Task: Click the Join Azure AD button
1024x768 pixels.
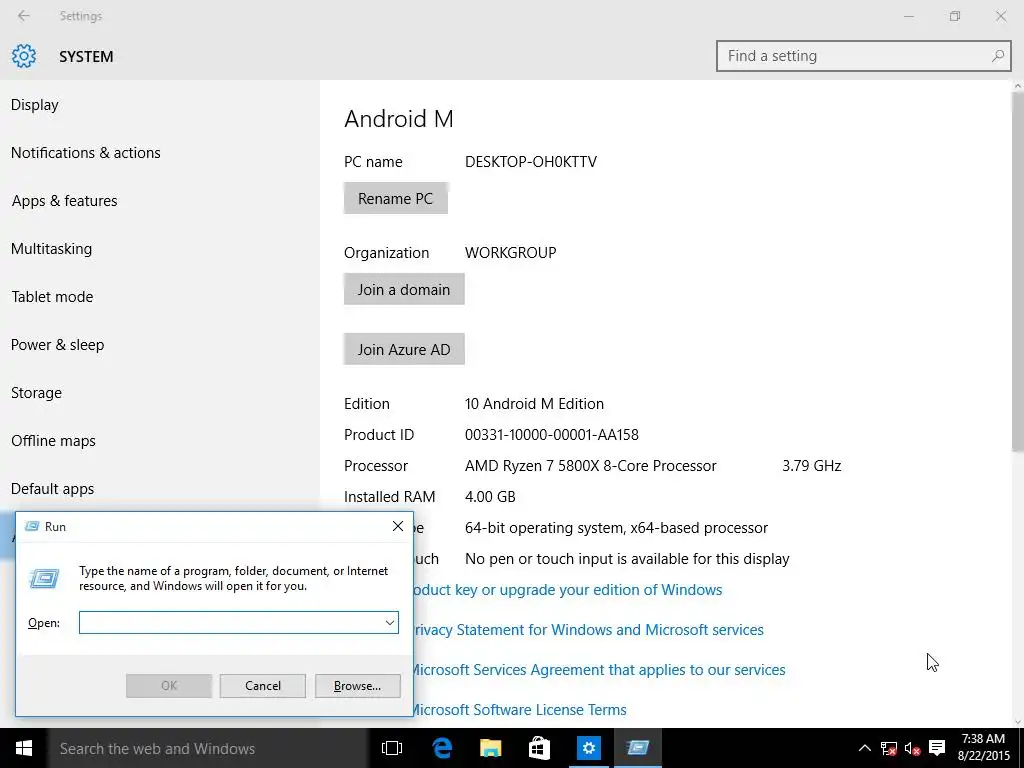Action: point(404,349)
